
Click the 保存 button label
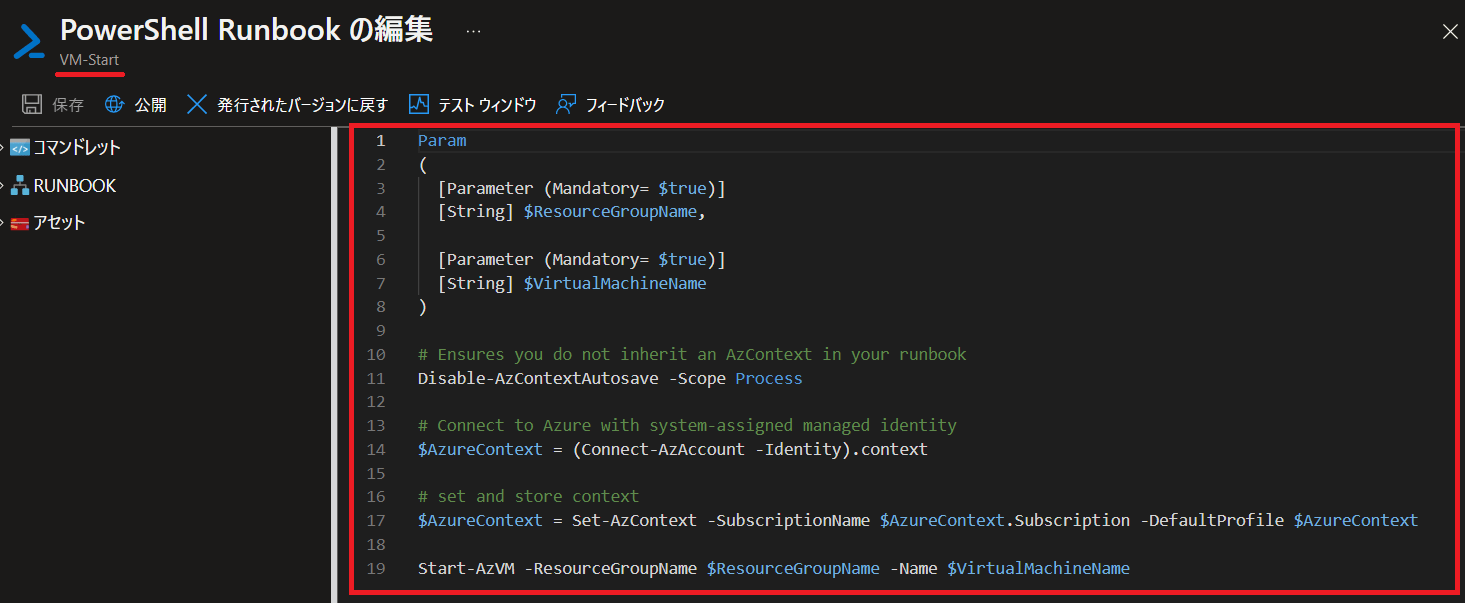tap(68, 104)
